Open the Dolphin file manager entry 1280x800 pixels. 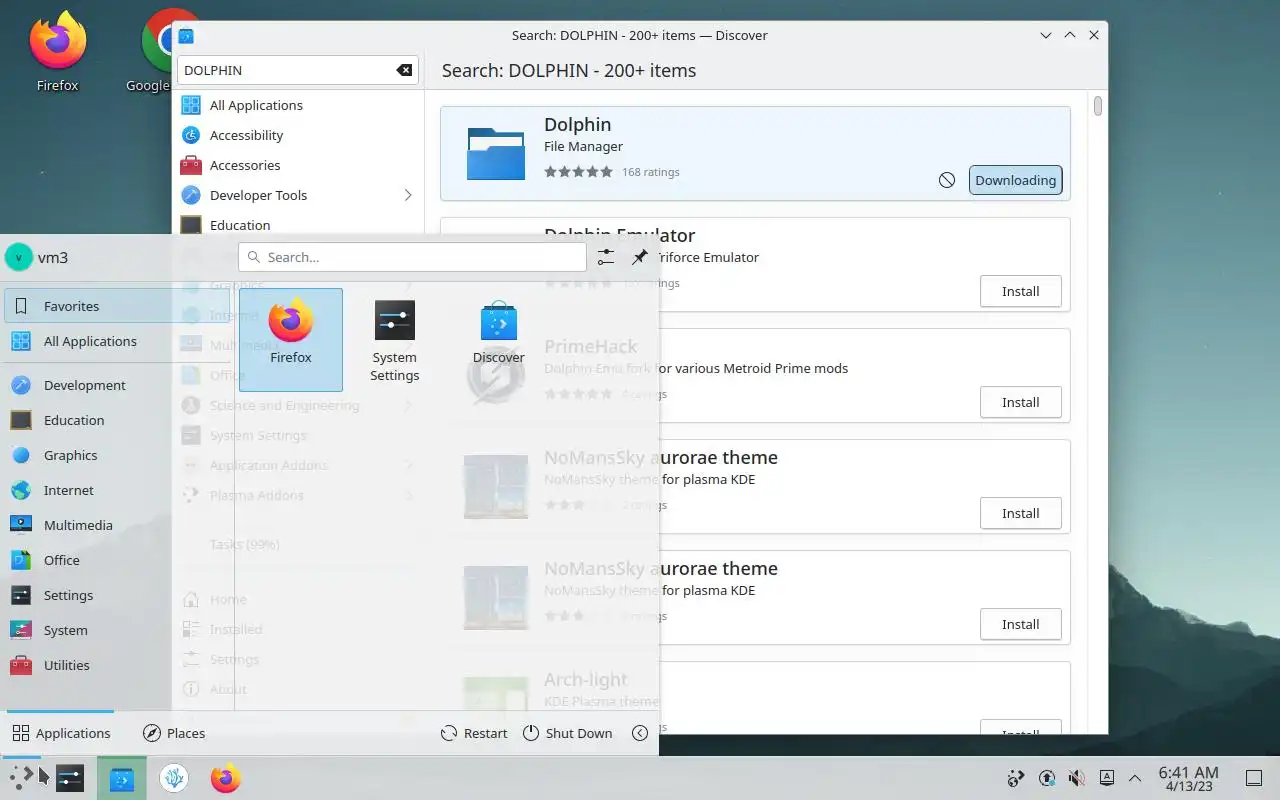755,154
